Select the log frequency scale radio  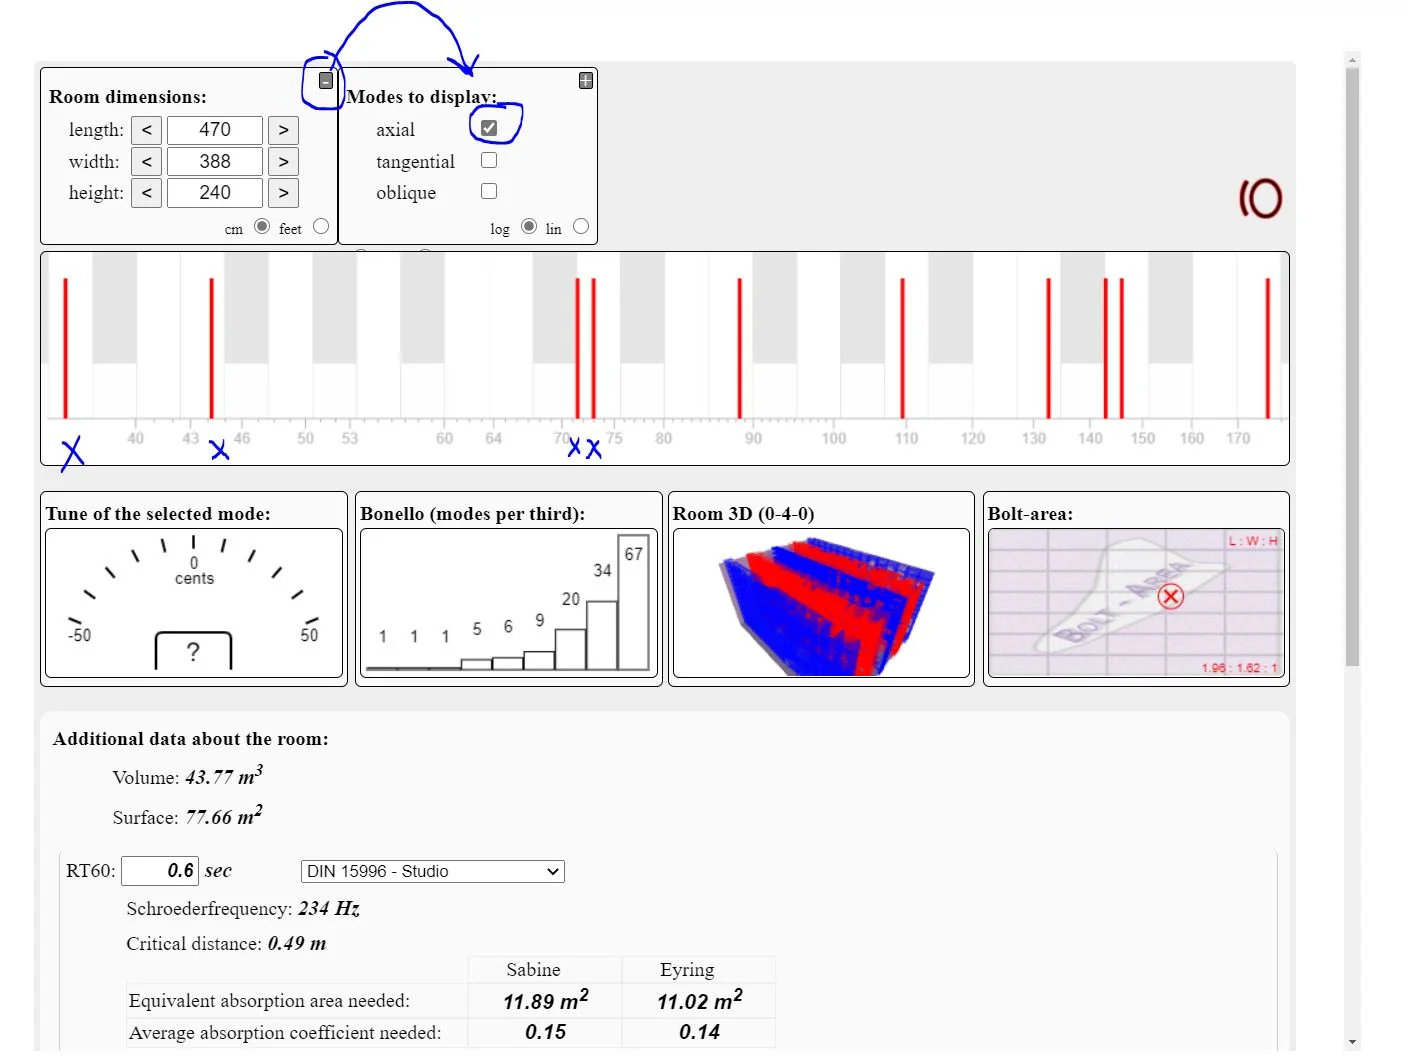529,226
